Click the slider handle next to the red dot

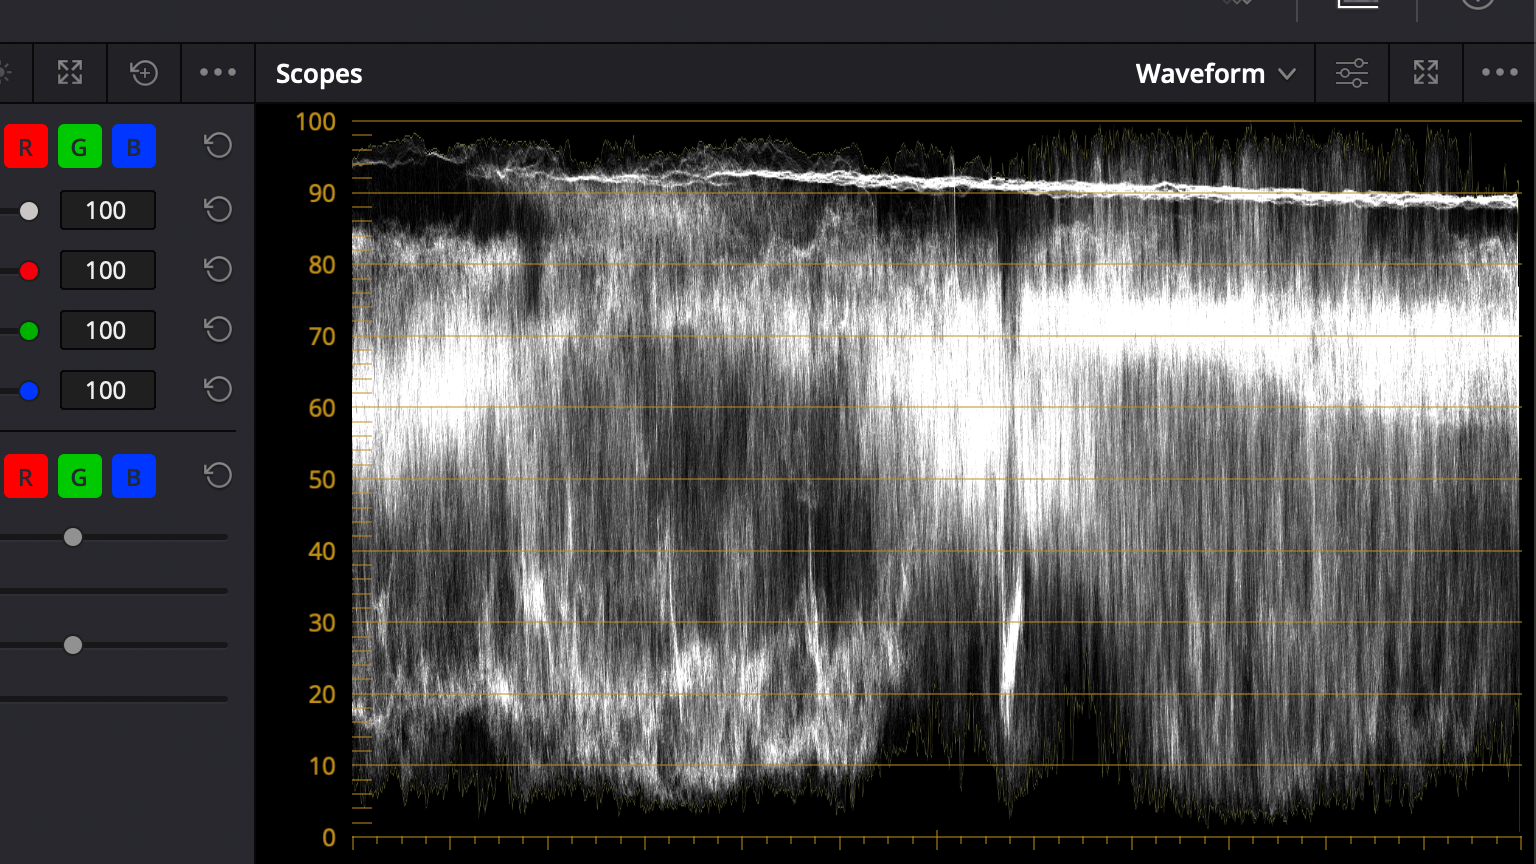pyautogui.click(x=29, y=270)
